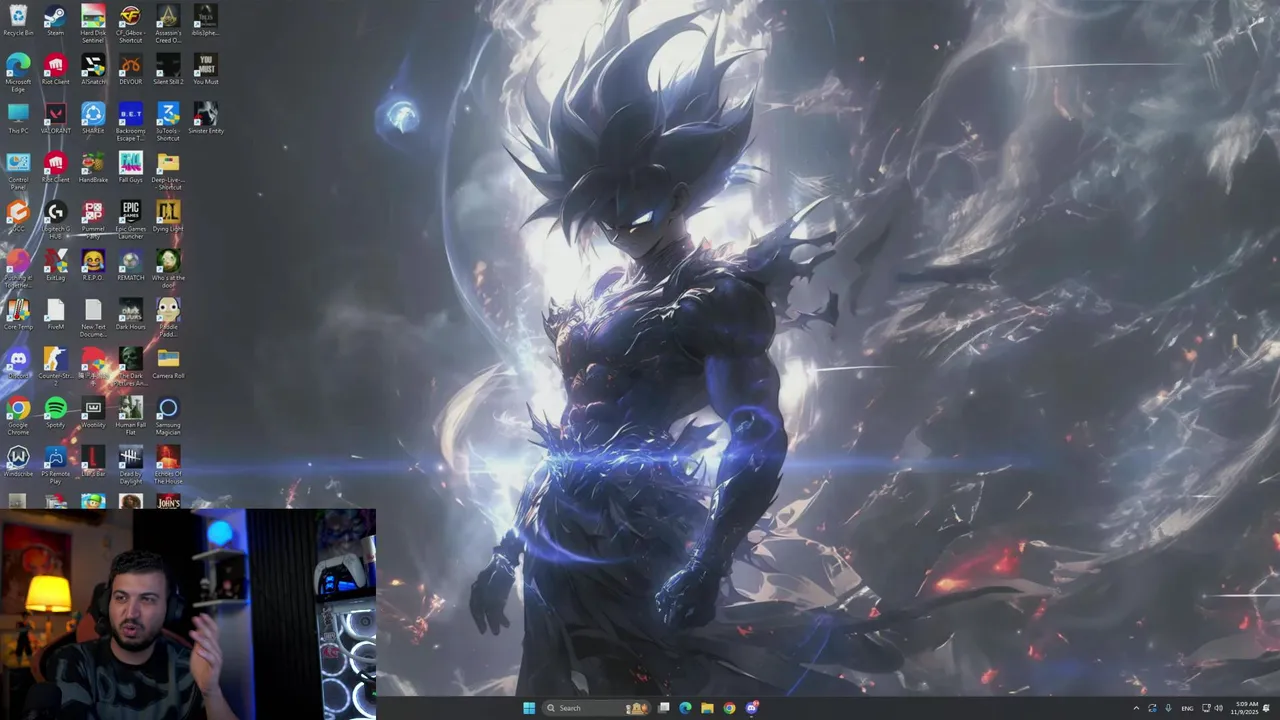Open the Epic Games Launcher icon
This screenshot has height=720, width=1280.
[x=130, y=220]
